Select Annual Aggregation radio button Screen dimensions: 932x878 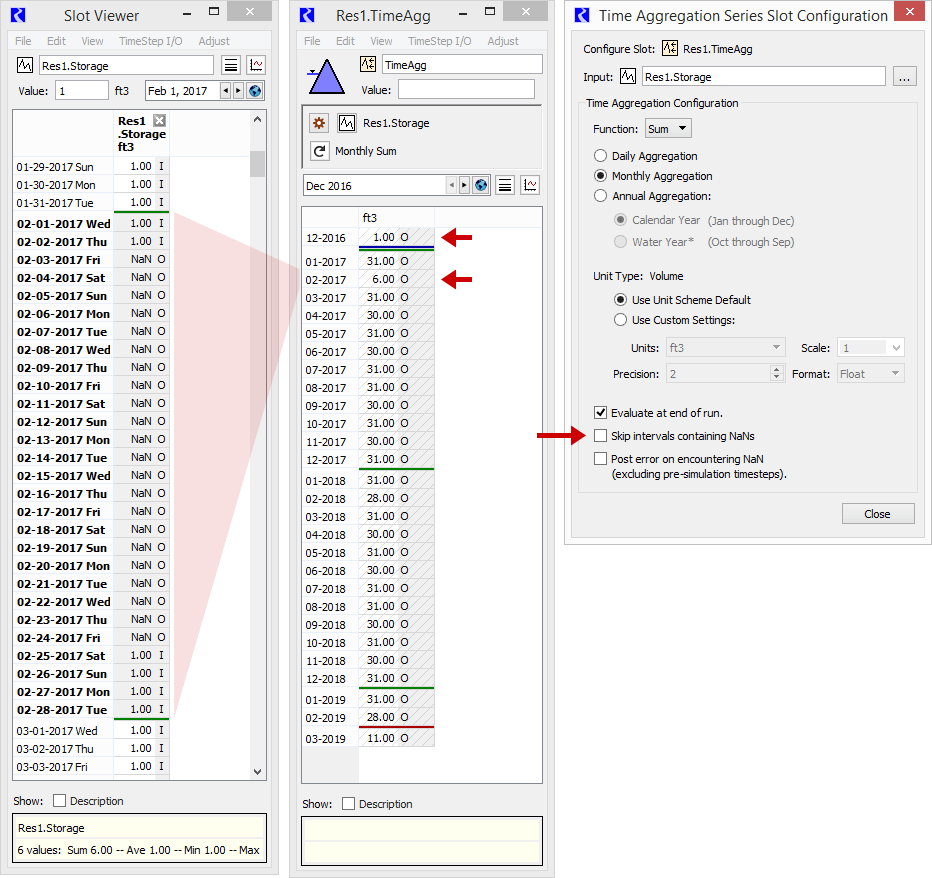pos(600,196)
